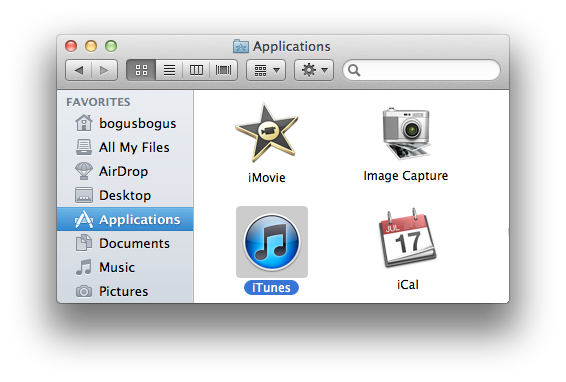Image resolution: width=566 pixels, height=382 pixels.
Task: Go forward with the right arrow button
Action: 105,70
